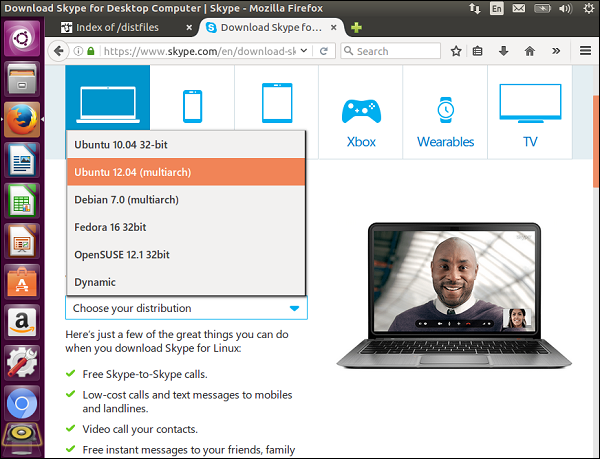Open the battery indicator menu

542,8
